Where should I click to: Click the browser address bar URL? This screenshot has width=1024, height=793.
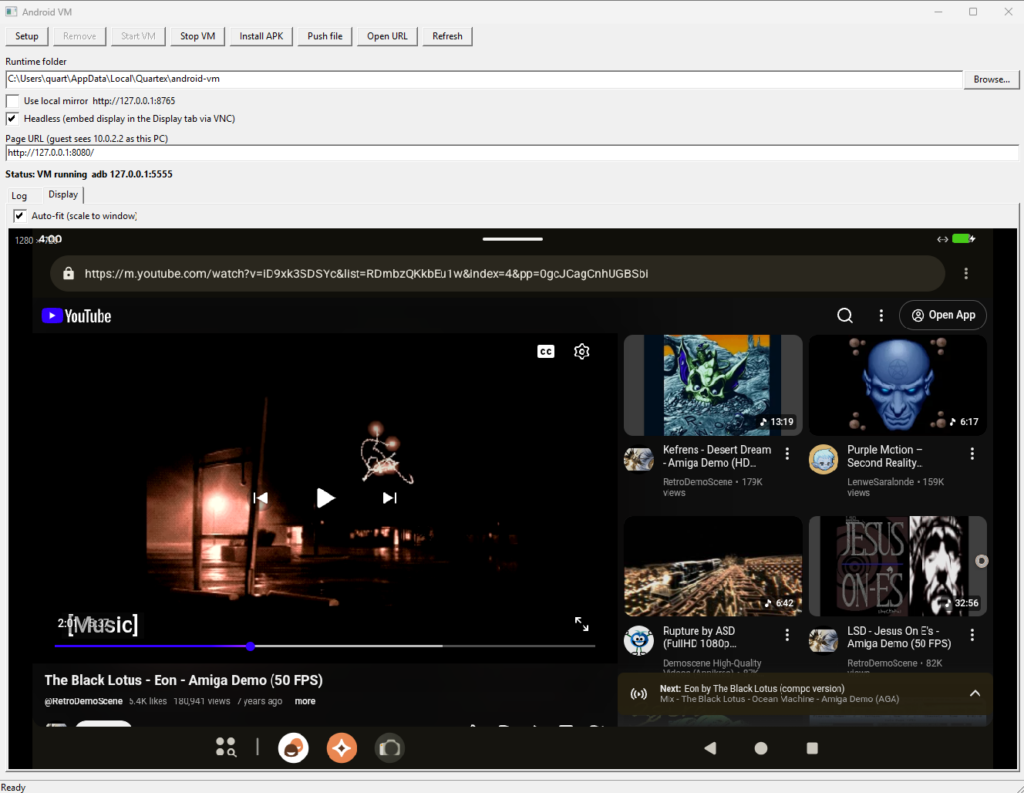366,274
